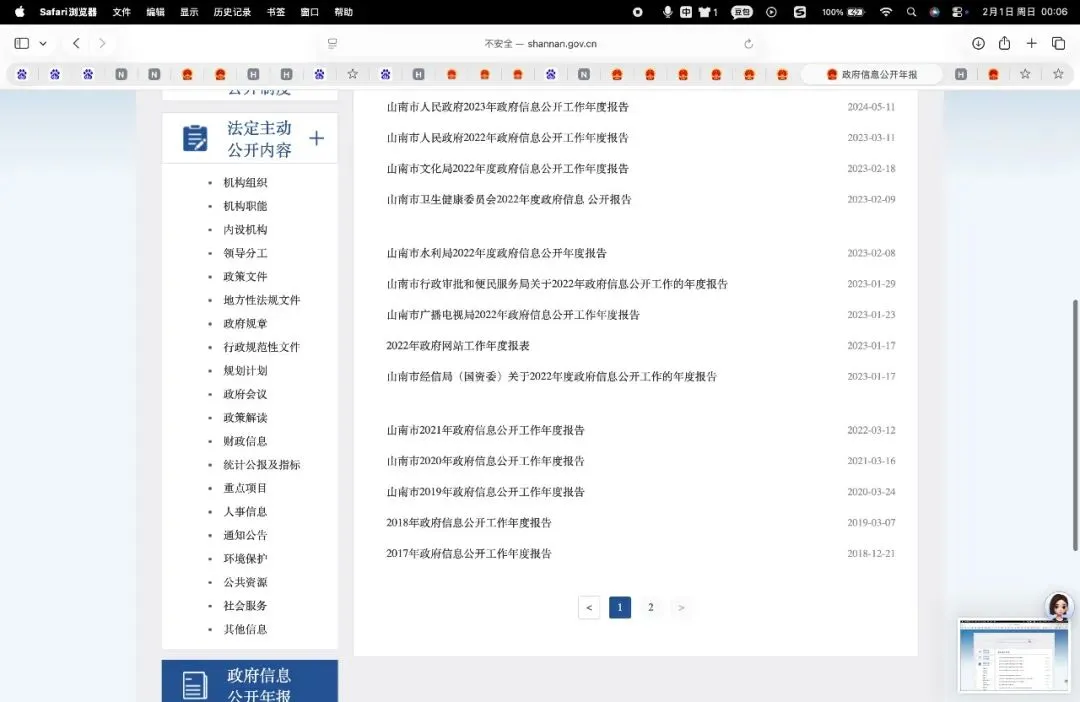Click the shannan.gov.cn address field
The image size is (1080, 702).
(x=540, y=43)
